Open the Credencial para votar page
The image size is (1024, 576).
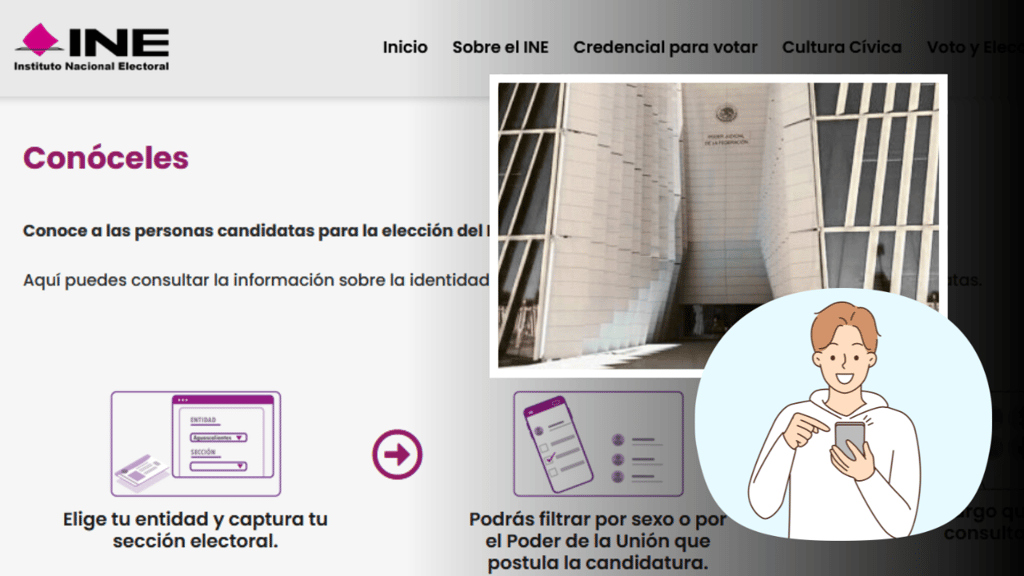pyautogui.click(x=665, y=47)
